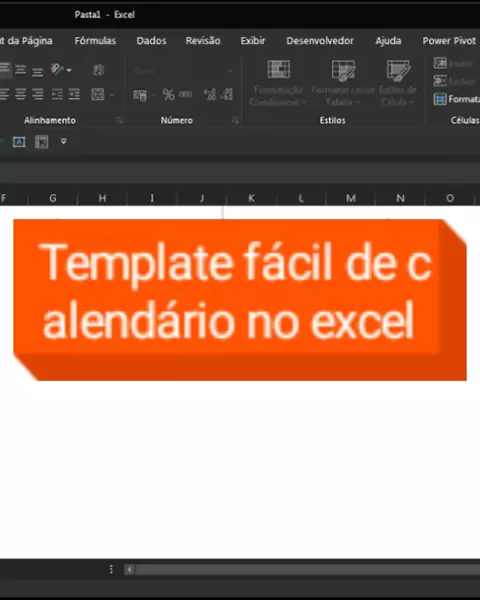The image size is (480, 600).
Task: Click the decrease decimal places icon
Action: (227, 95)
